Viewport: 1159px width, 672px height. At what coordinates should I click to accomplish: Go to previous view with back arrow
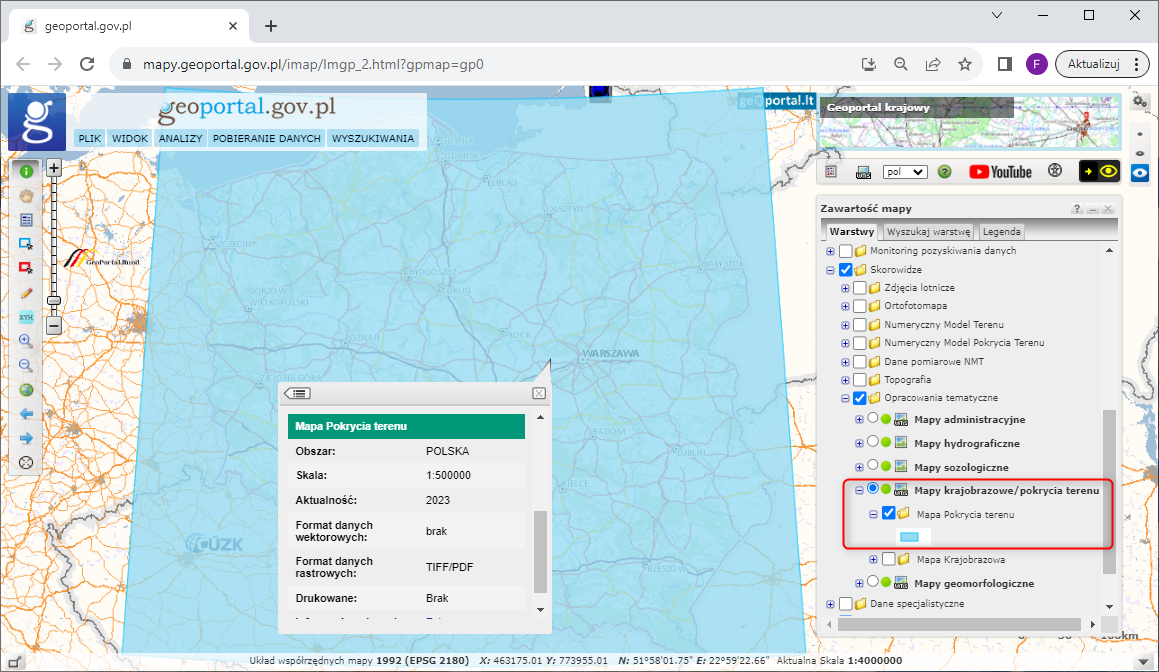pos(26,413)
